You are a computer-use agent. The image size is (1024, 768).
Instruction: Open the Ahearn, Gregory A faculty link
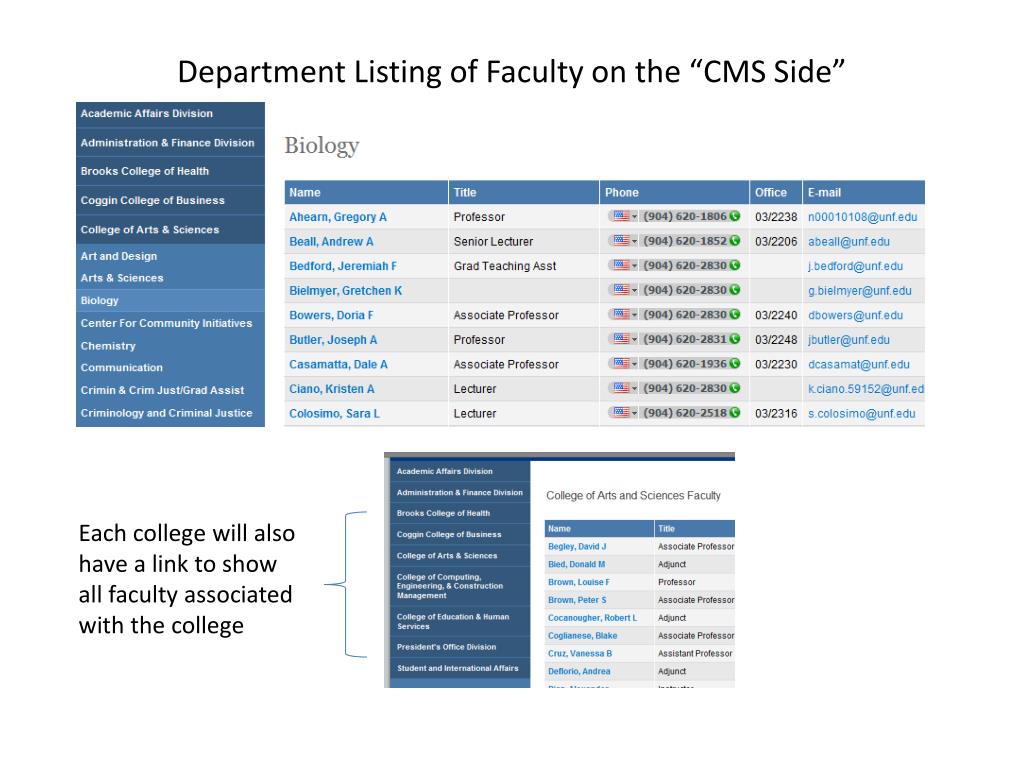click(338, 217)
